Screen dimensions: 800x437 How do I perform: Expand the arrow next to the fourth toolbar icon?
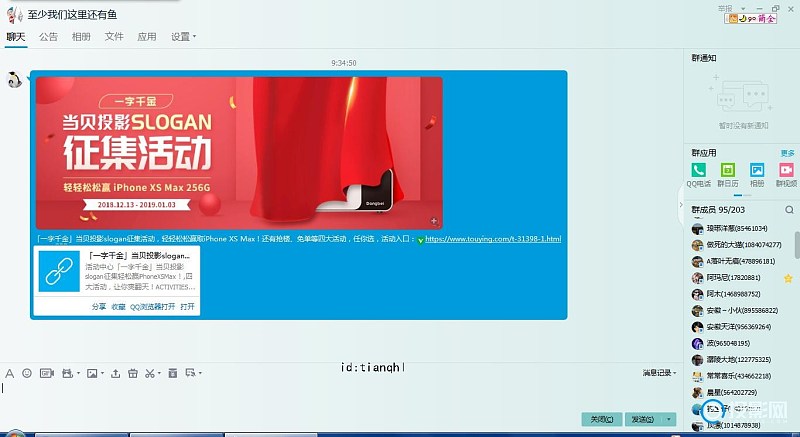[78, 373]
